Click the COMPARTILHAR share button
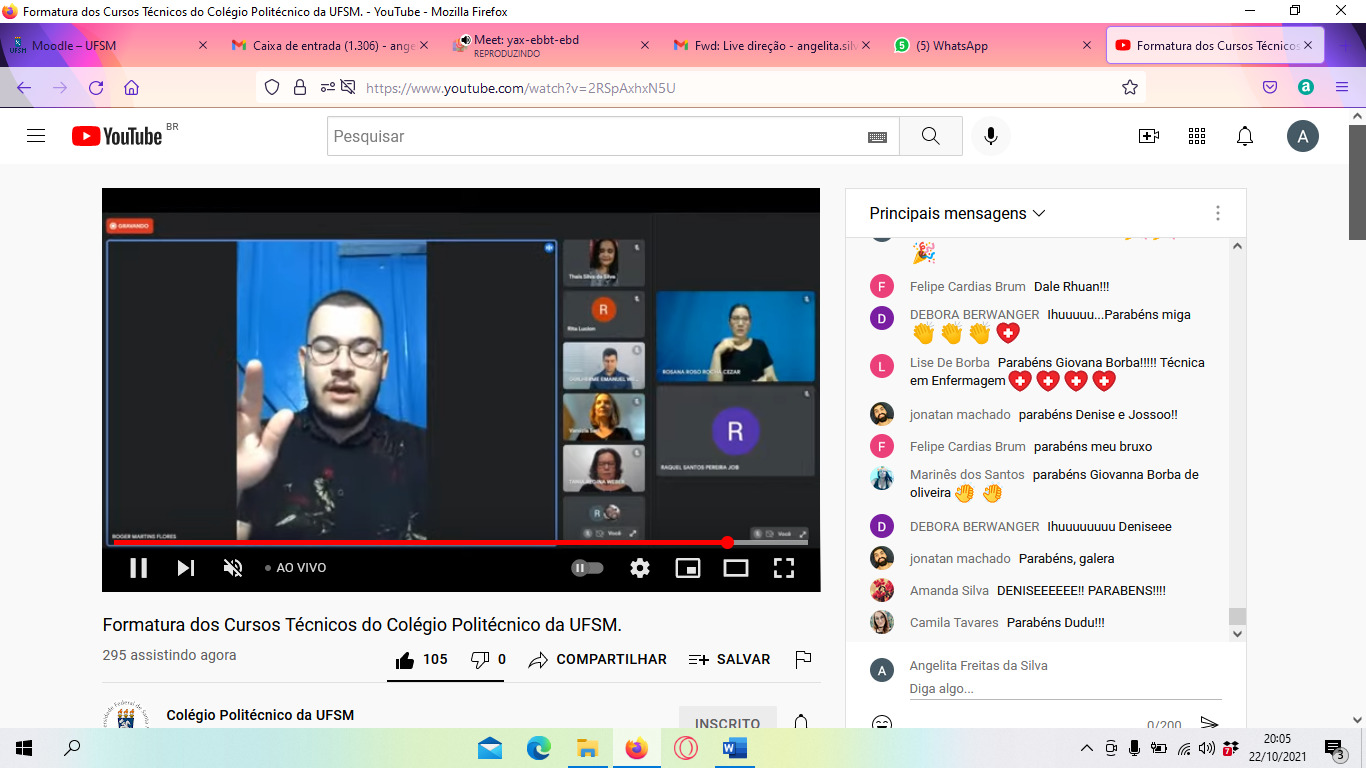This screenshot has width=1366, height=768. coord(598,660)
